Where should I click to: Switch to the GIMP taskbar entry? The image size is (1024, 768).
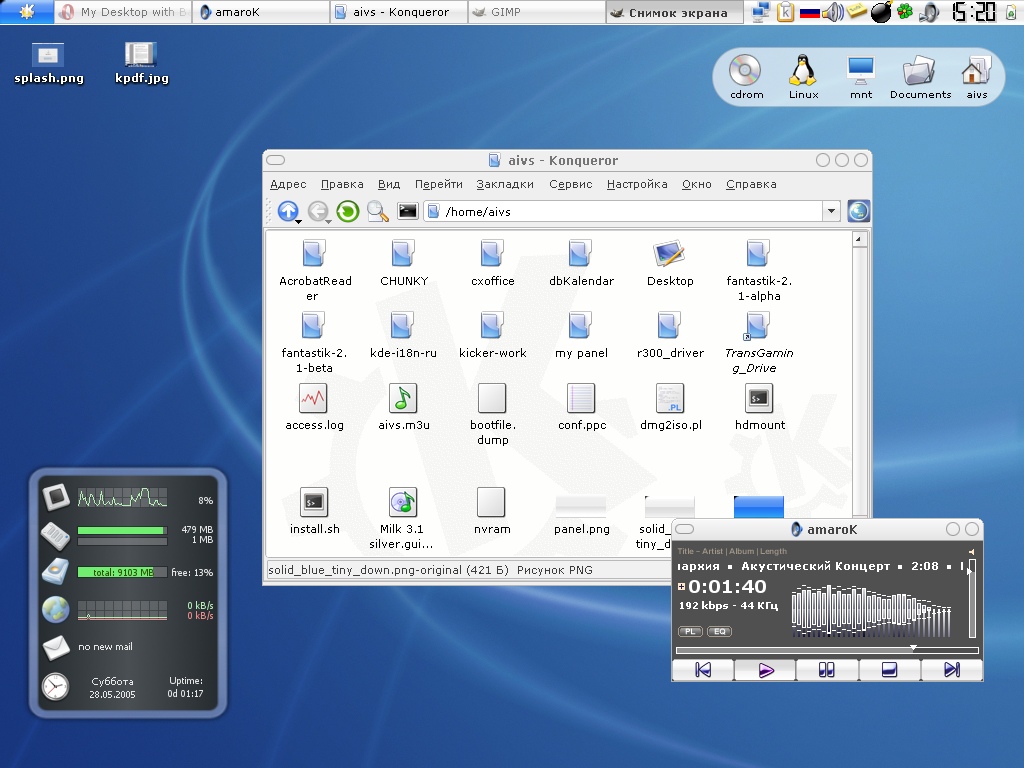537,12
